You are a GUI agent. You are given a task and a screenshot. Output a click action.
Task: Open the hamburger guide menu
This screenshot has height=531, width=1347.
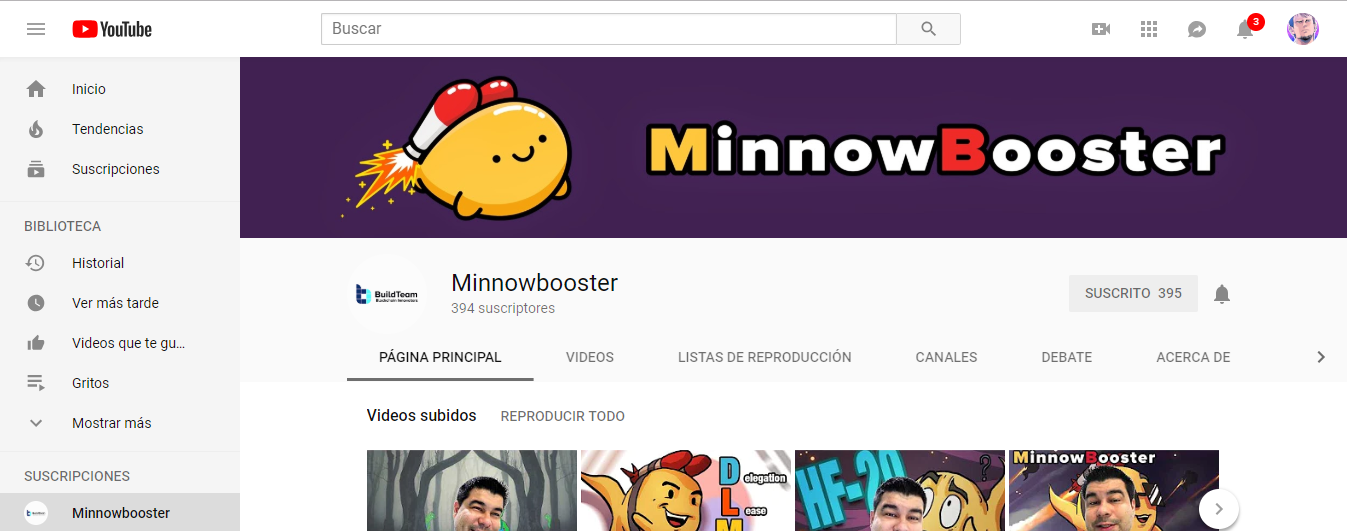[x=36, y=29]
